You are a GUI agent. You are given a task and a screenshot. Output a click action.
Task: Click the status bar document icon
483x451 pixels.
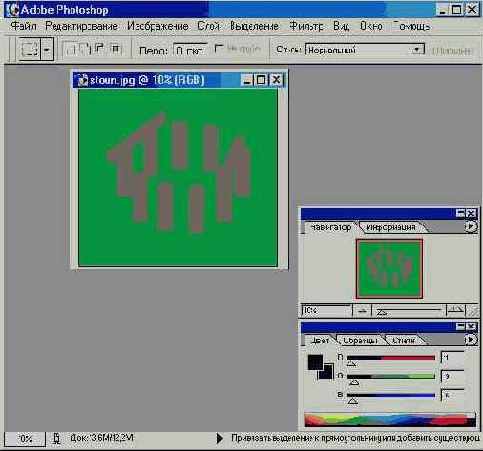(57, 439)
